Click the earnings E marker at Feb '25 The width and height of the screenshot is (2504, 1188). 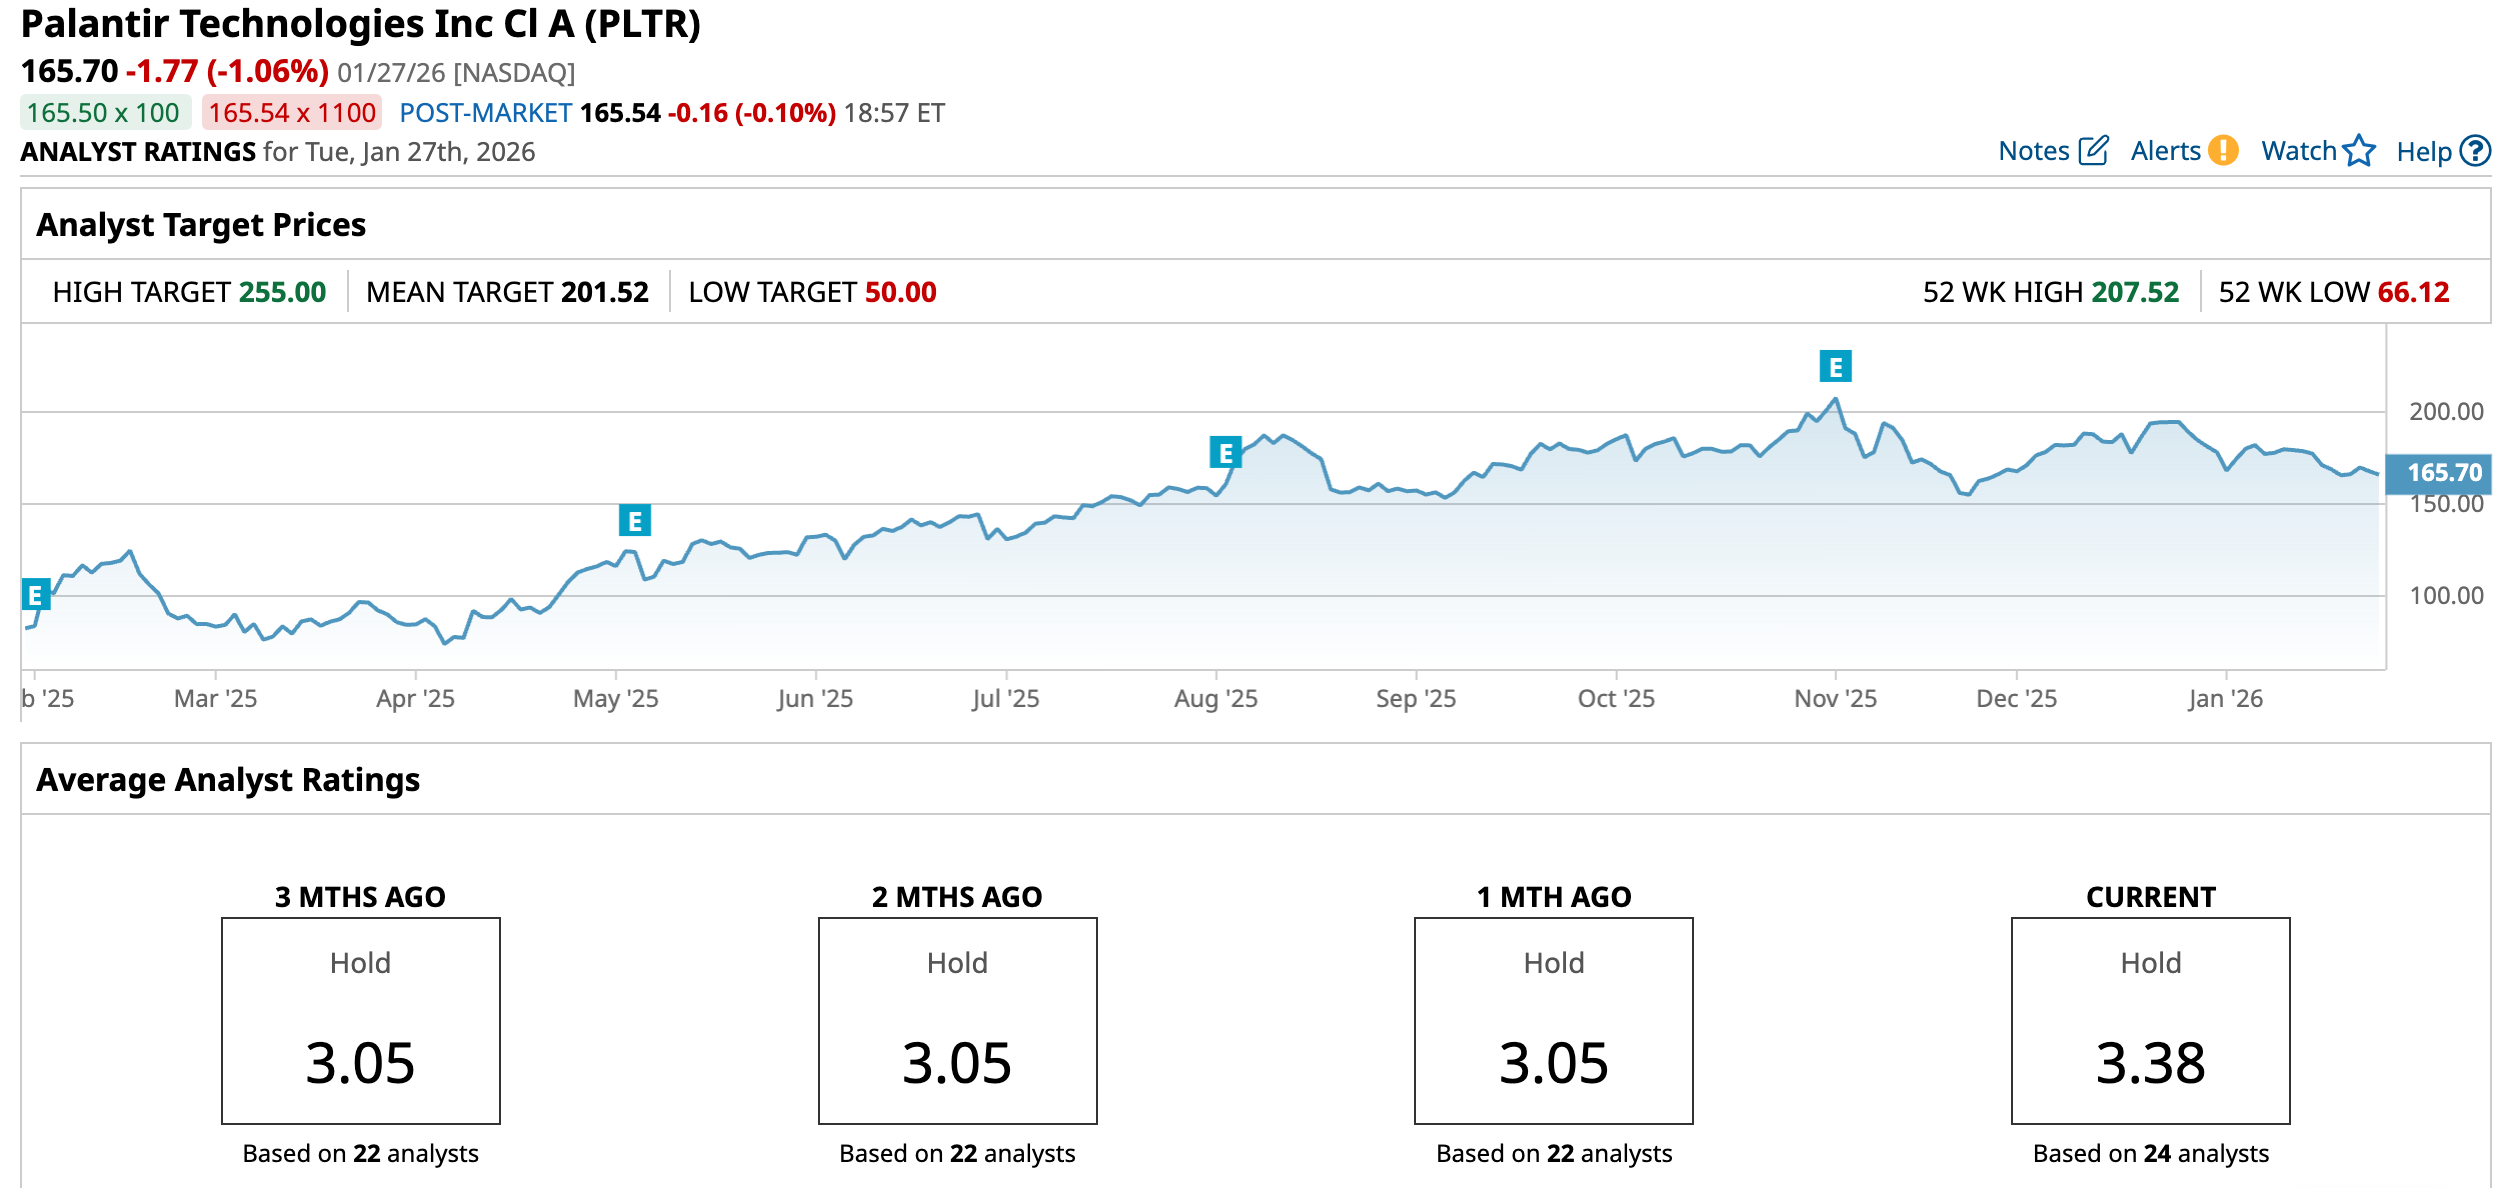[35, 595]
